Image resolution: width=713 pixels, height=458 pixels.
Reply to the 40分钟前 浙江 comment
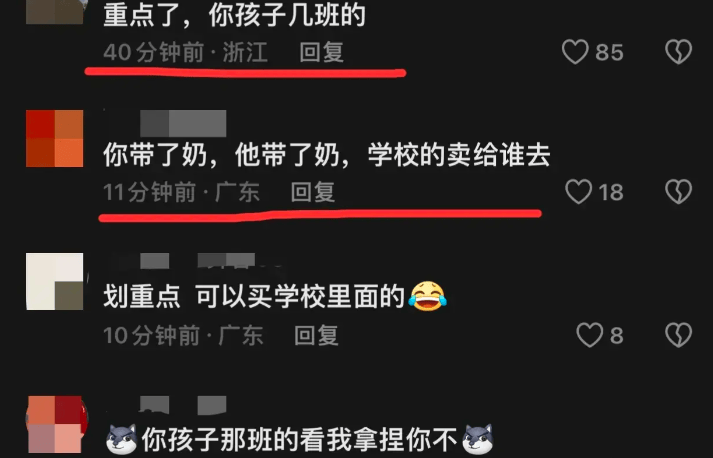(x=321, y=52)
